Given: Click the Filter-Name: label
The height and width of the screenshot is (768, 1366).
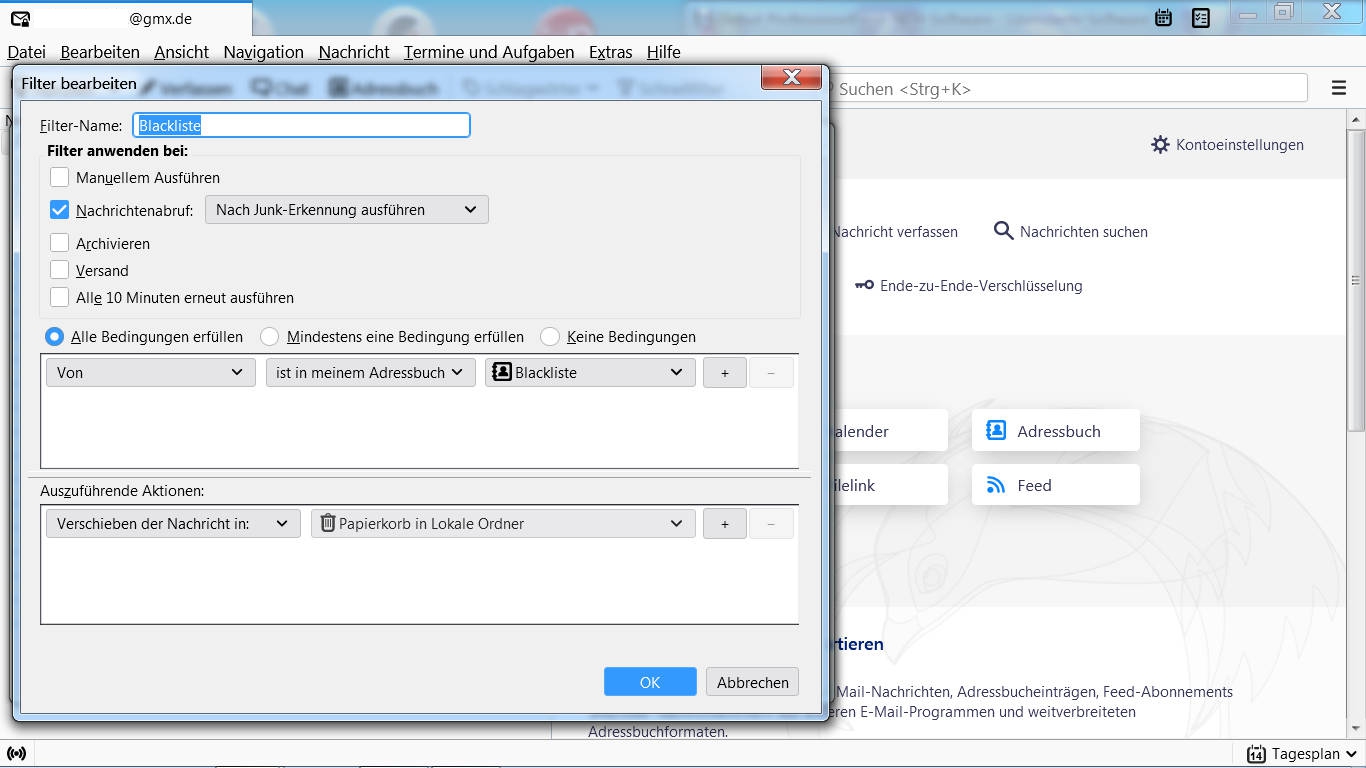Looking at the screenshot, I should pos(81,125).
